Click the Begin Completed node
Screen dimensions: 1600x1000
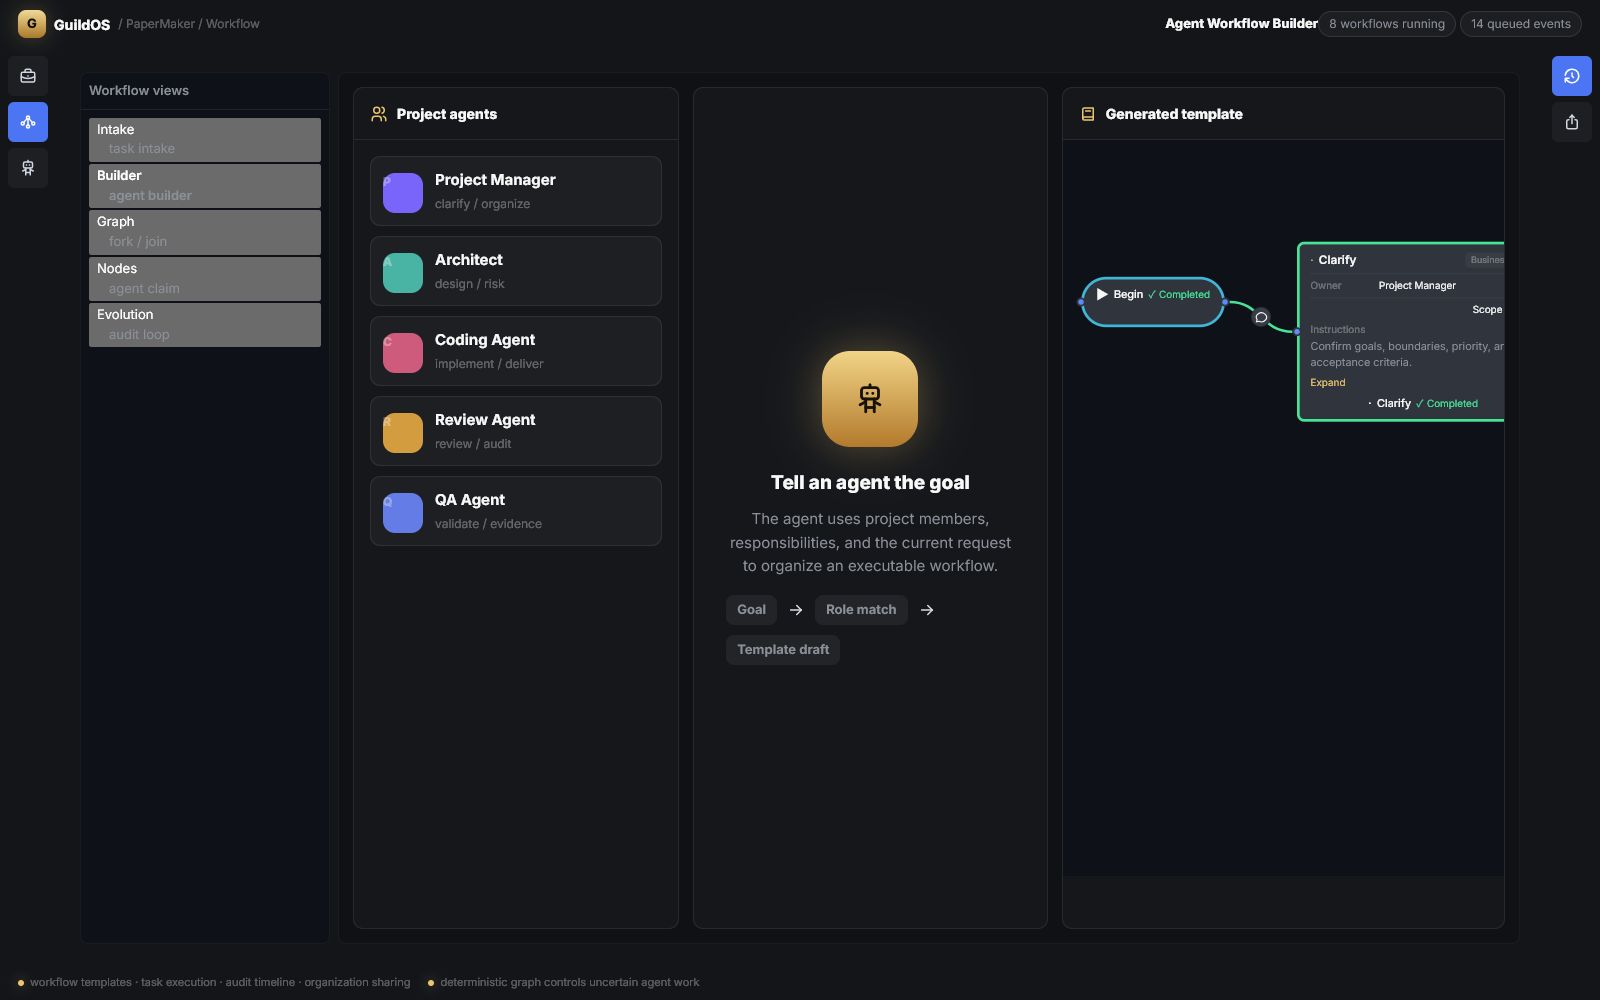(x=1153, y=301)
